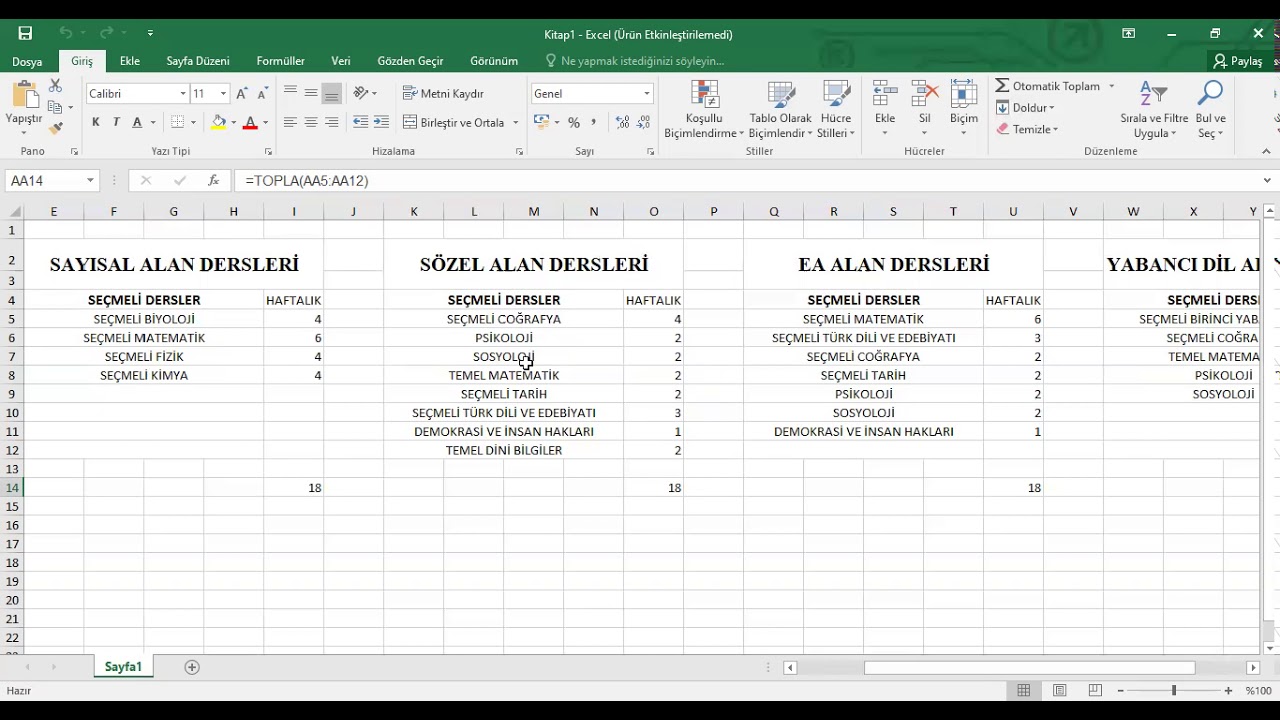Screen dimensions: 1280x720
Task: Open Bul ve Seç search
Action: [1210, 109]
